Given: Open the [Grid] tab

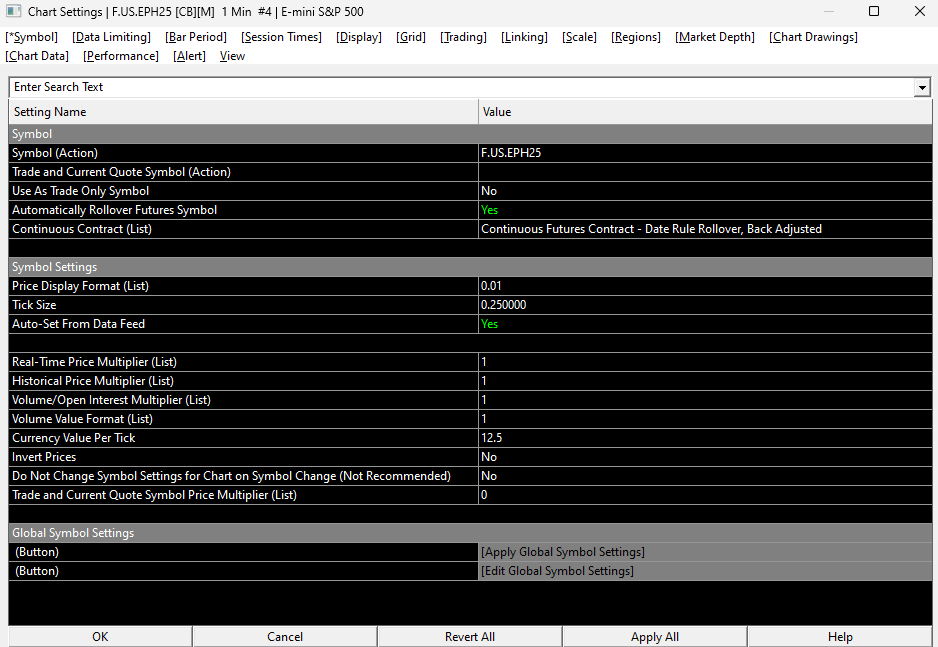Looking at the screenshot, I should [410, 37].
